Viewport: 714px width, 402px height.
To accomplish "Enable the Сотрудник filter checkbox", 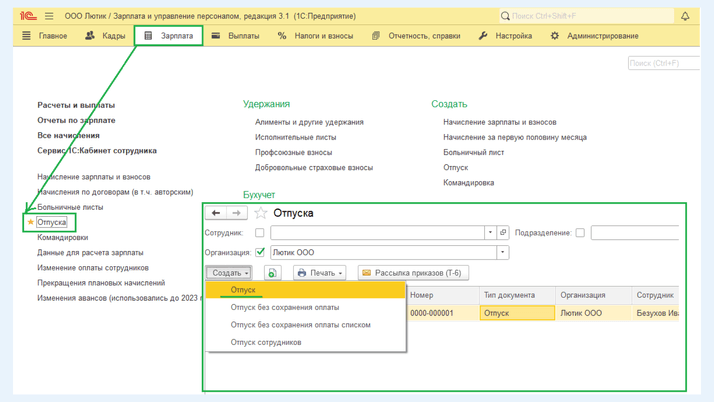I will [260, 233].
